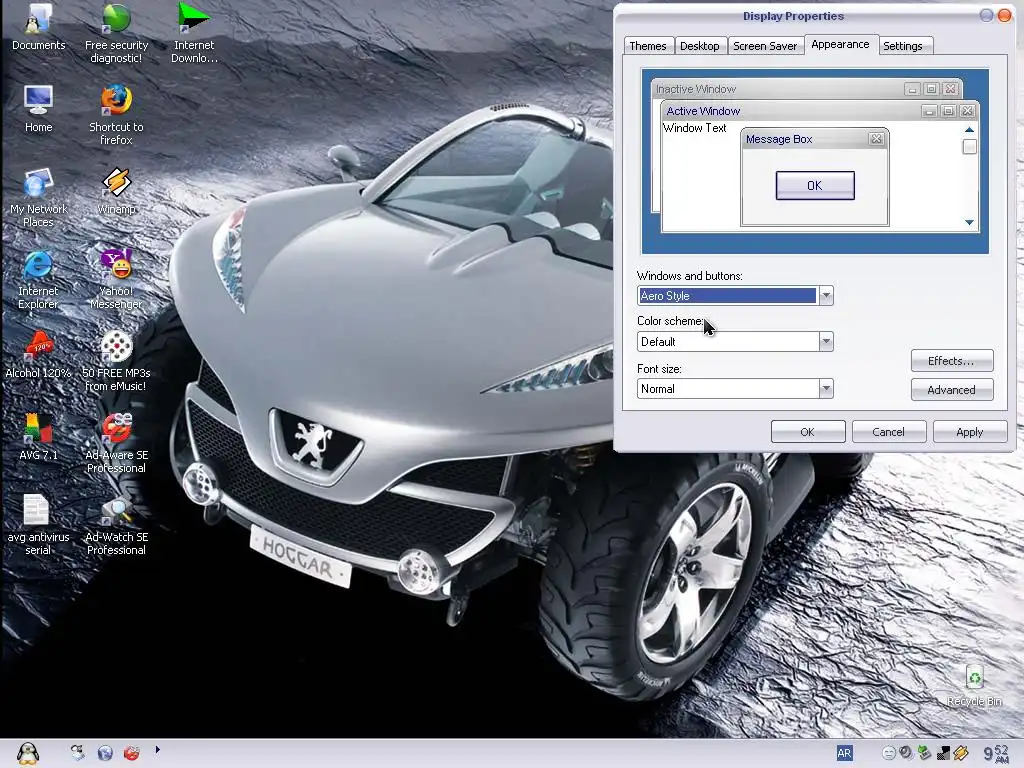Open 50 FREE MP3s from eMusic icon
The image size is (1024, 768).
pyautogui.click(x=116, y=361)
